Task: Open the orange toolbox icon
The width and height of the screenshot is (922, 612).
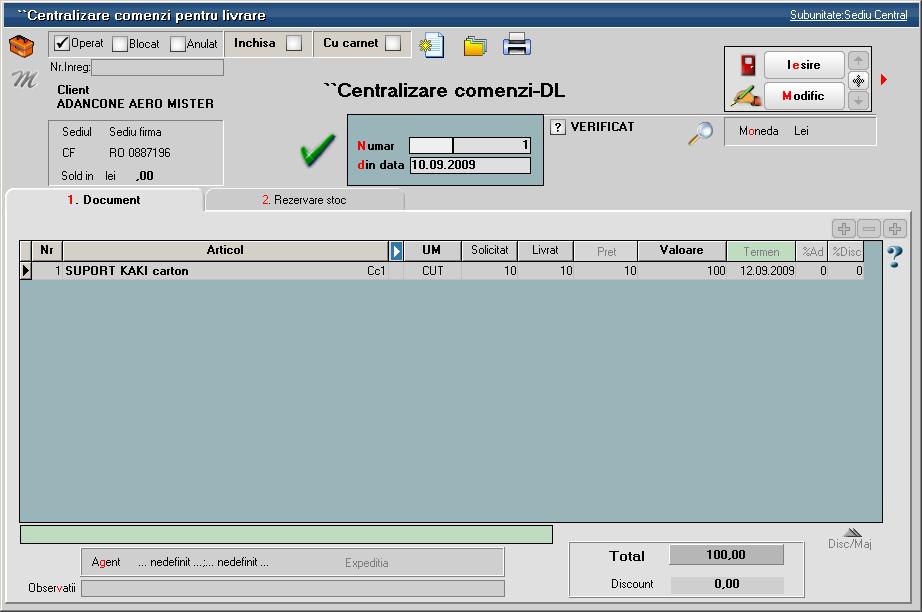Action: point(21,46)
